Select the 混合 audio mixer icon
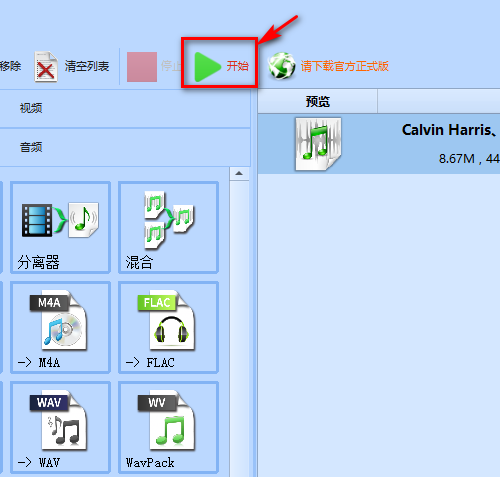This screenshot has height=477, width=500. [x=168, y=228]
